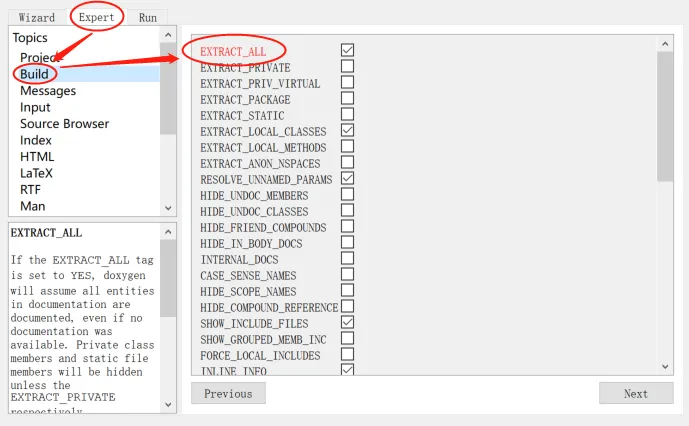Viewport: 689px width, 426px height.
Task: Click the SHOW_INCLUDE_FILES option label
Action: point(254,324)
